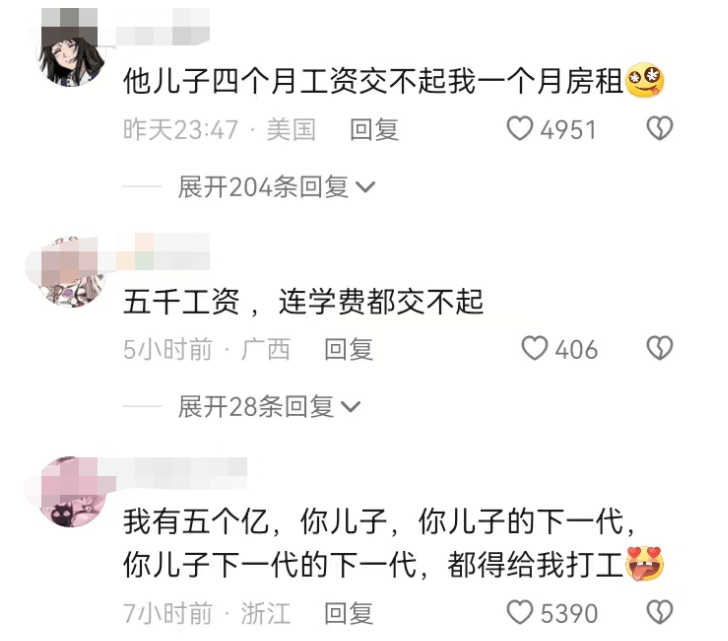
Task: Expand 展开204条回复 replies
Action: tap(276, 187)
